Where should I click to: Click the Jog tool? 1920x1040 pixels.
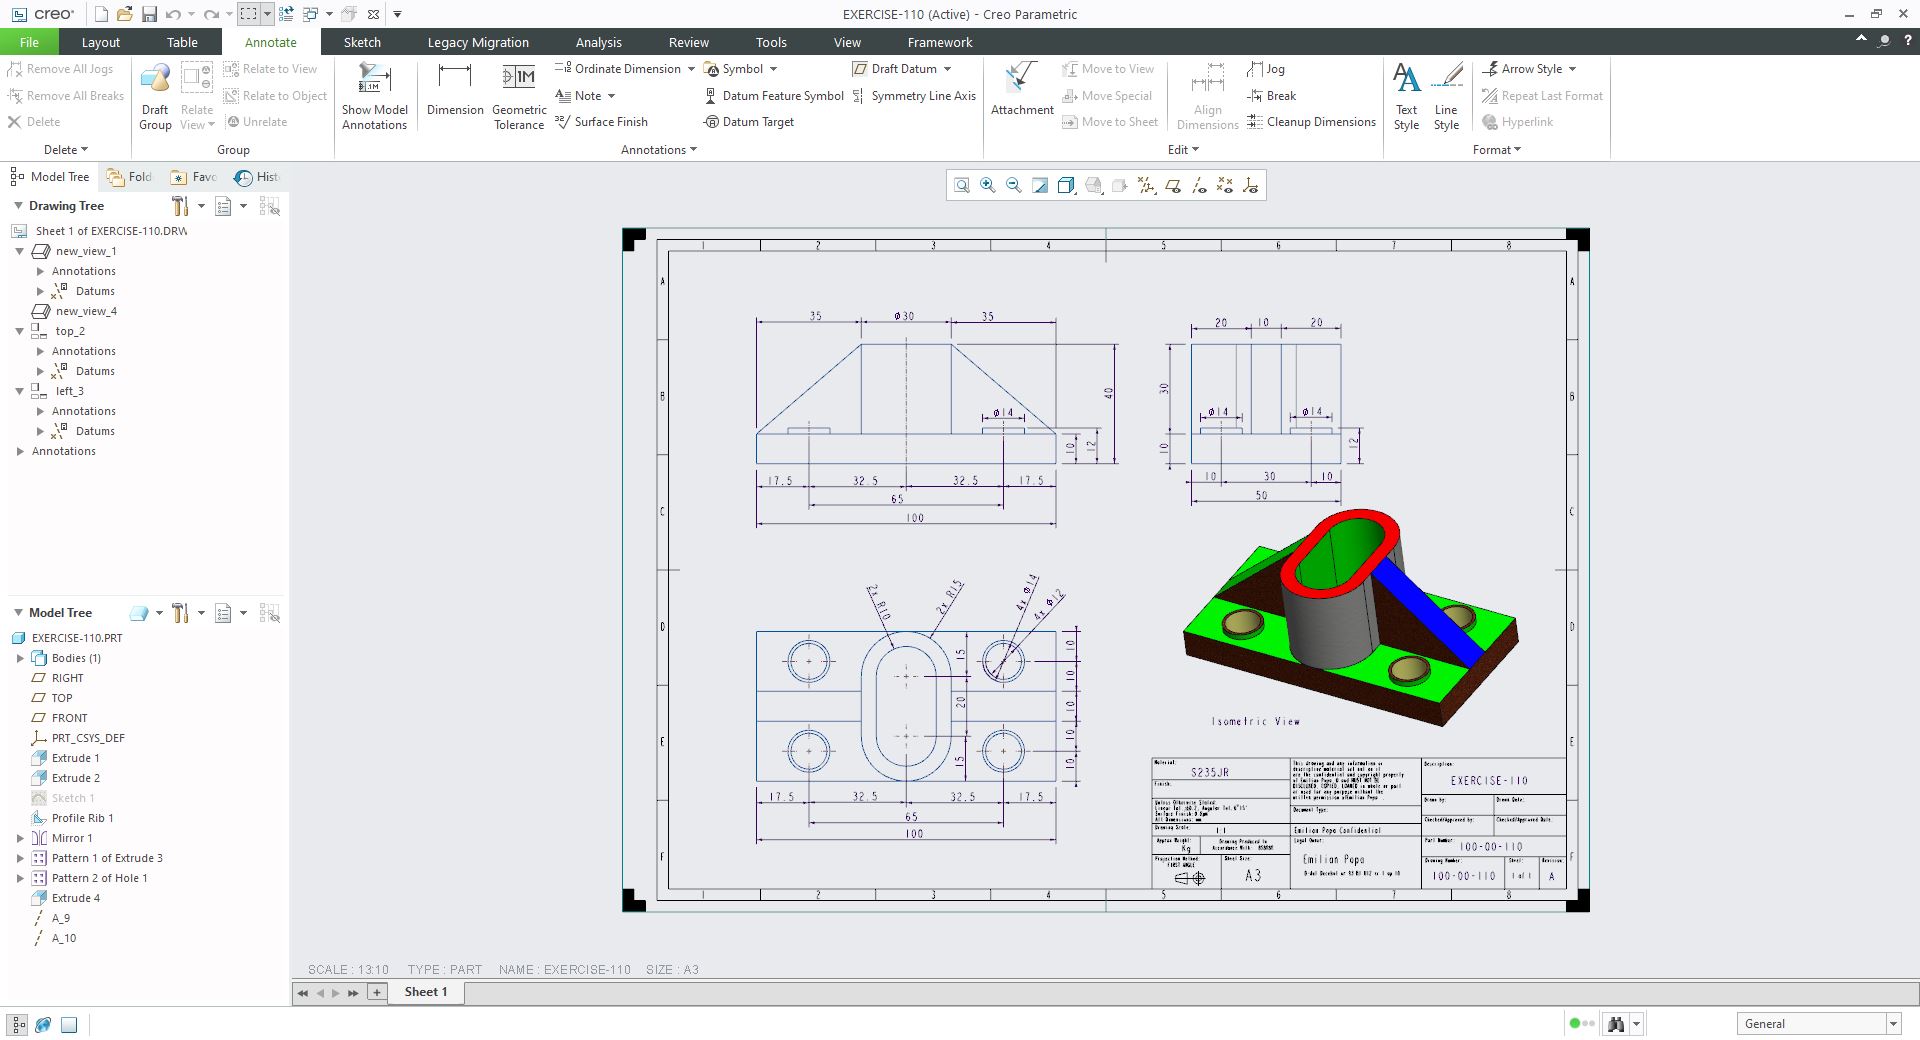(x=1266, y=69)
